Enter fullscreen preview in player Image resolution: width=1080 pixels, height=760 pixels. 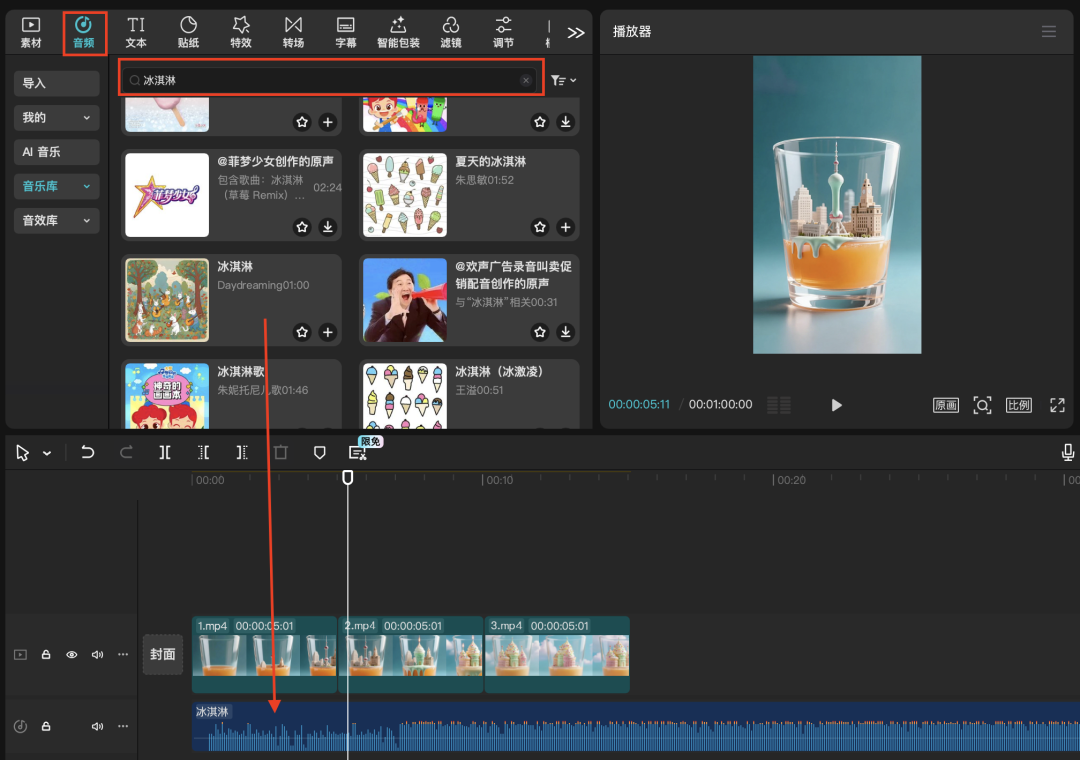click(1057, 405)
